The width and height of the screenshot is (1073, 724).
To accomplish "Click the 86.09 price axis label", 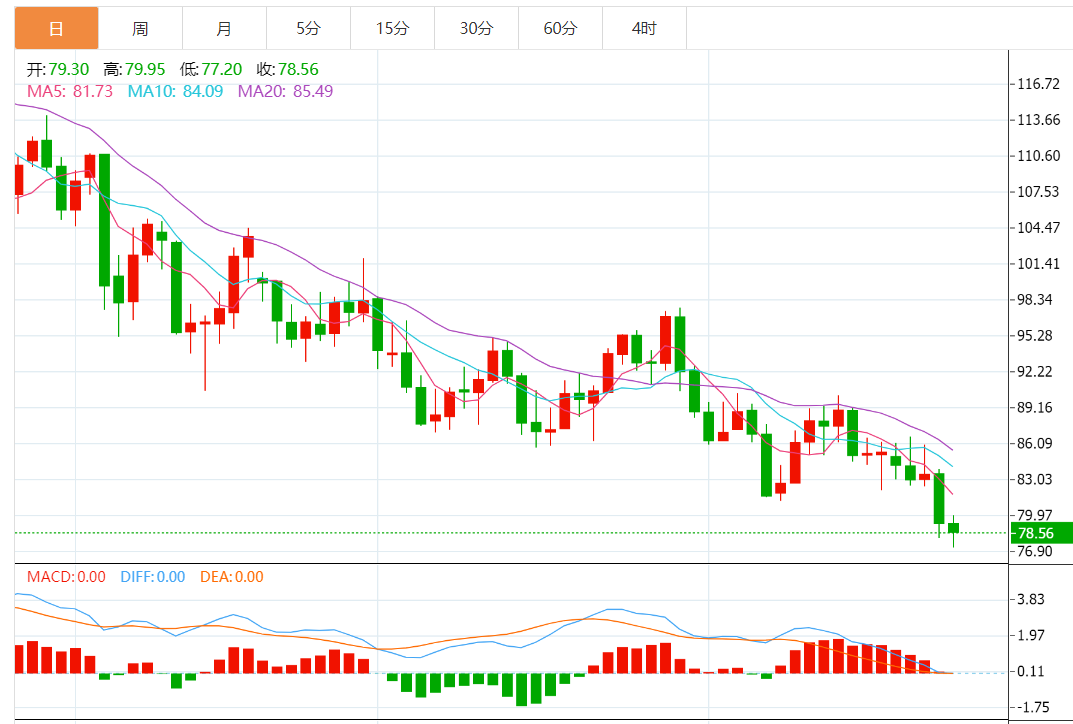I will coord(1035,443).
